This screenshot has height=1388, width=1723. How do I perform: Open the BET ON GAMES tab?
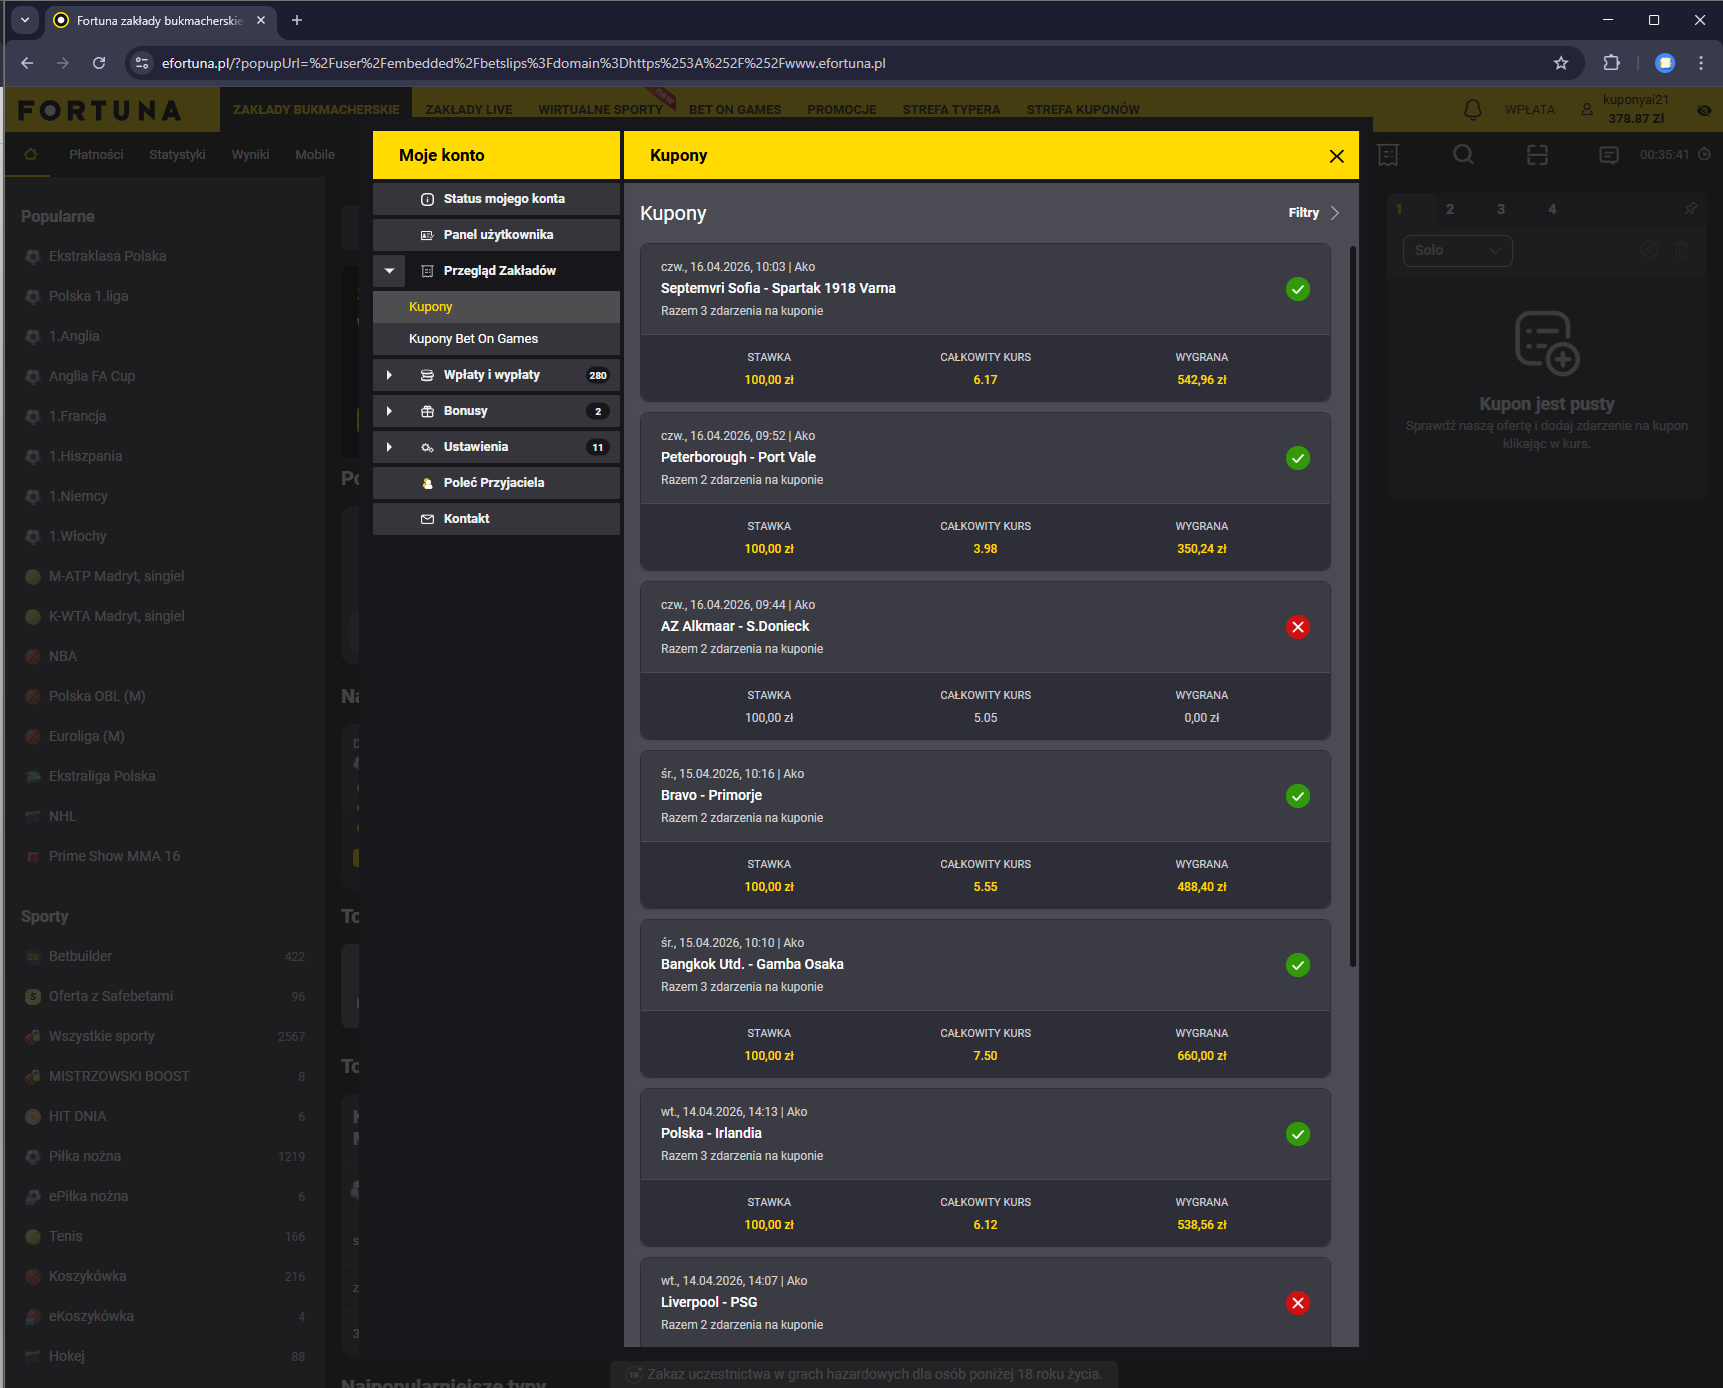click(735, 110)
